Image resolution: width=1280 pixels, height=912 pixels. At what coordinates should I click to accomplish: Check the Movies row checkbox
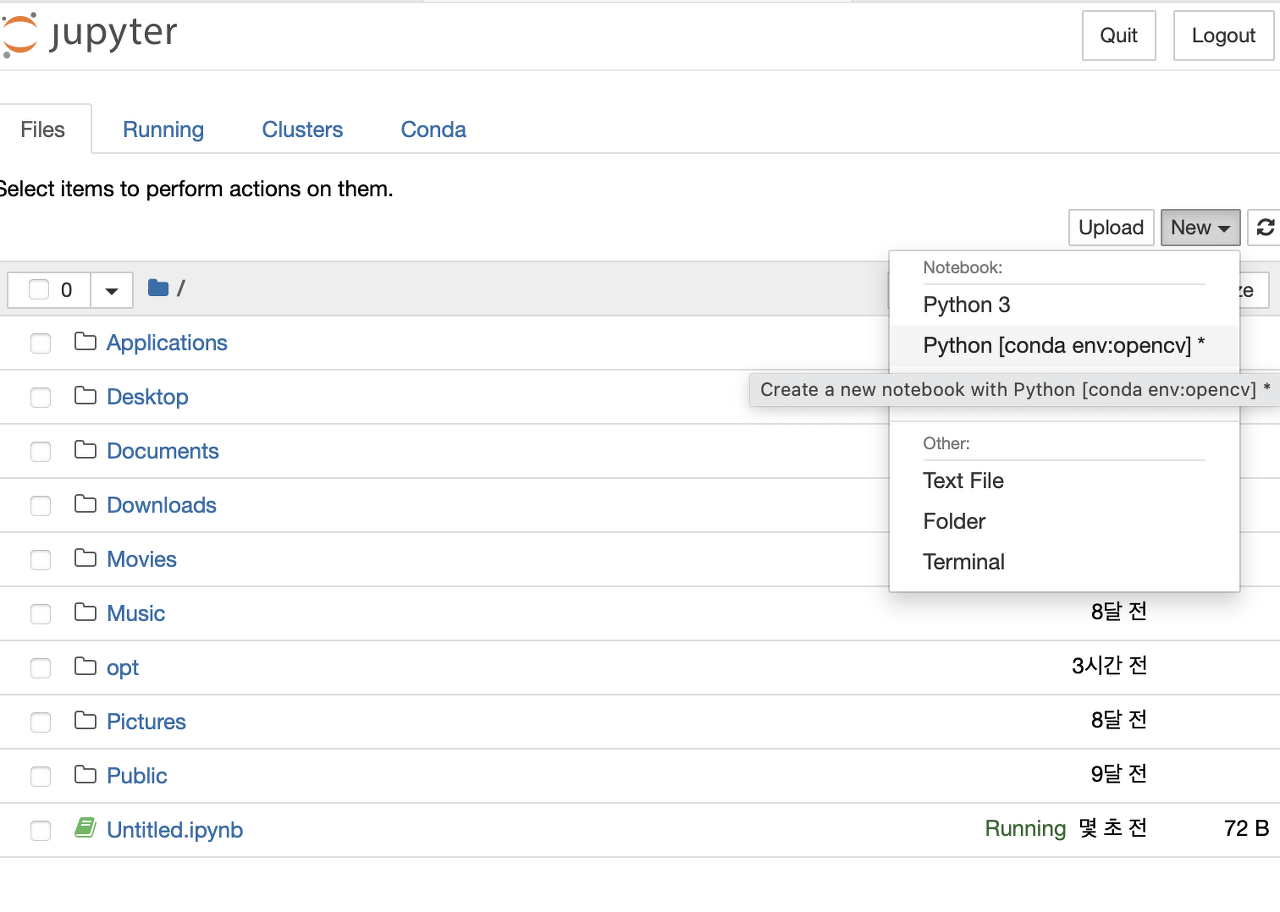(40, 560)
